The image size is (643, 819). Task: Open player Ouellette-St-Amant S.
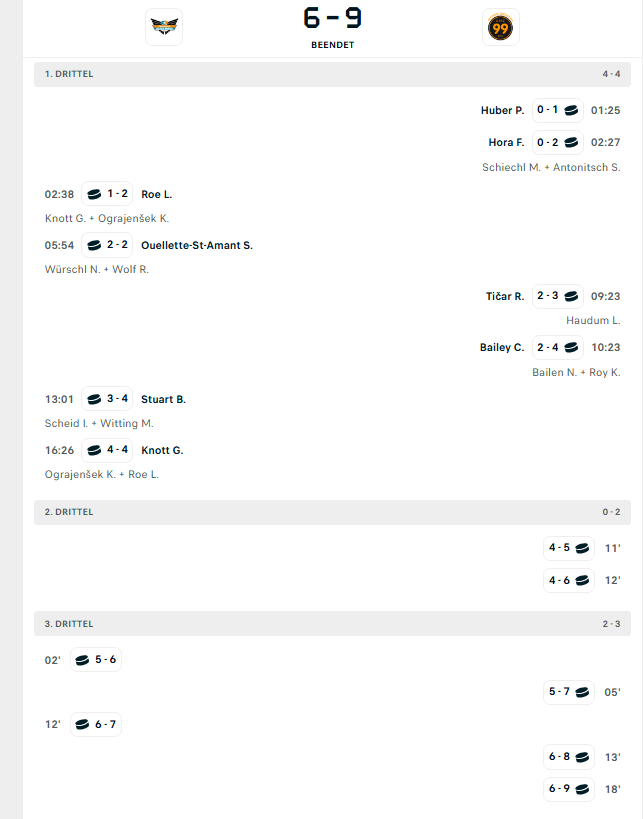tap(197, 245)
